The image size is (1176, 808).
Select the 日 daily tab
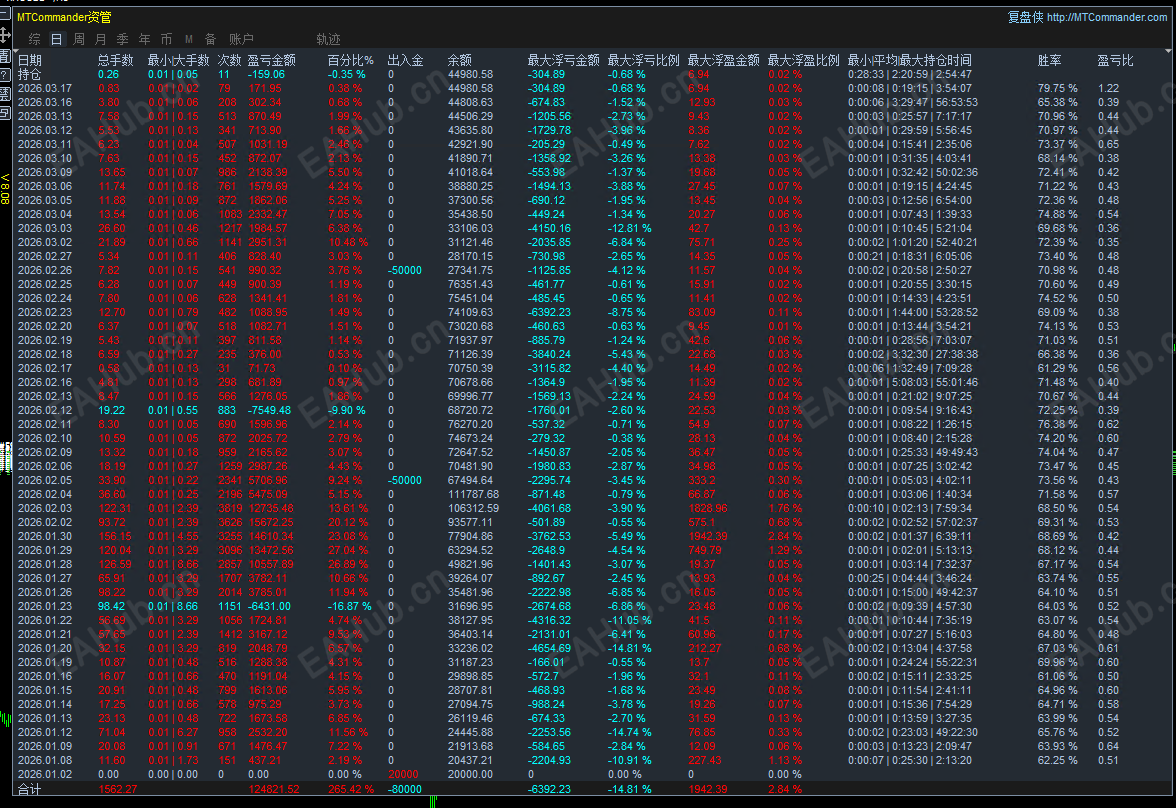pos(56,39)
